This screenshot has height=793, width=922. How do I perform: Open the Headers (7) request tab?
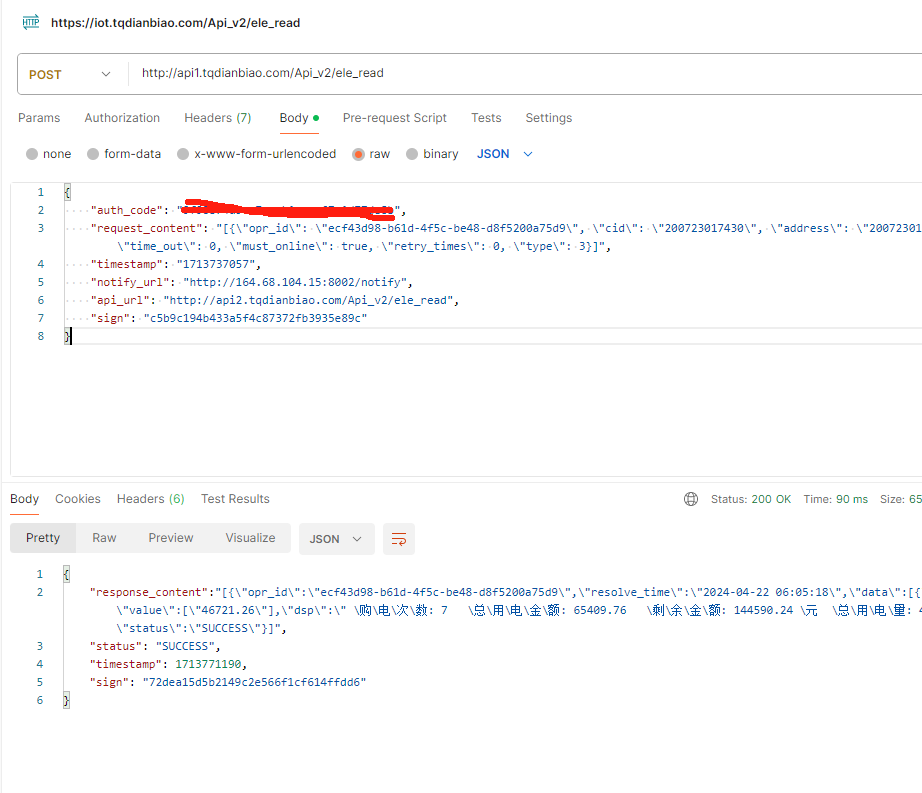218,118
